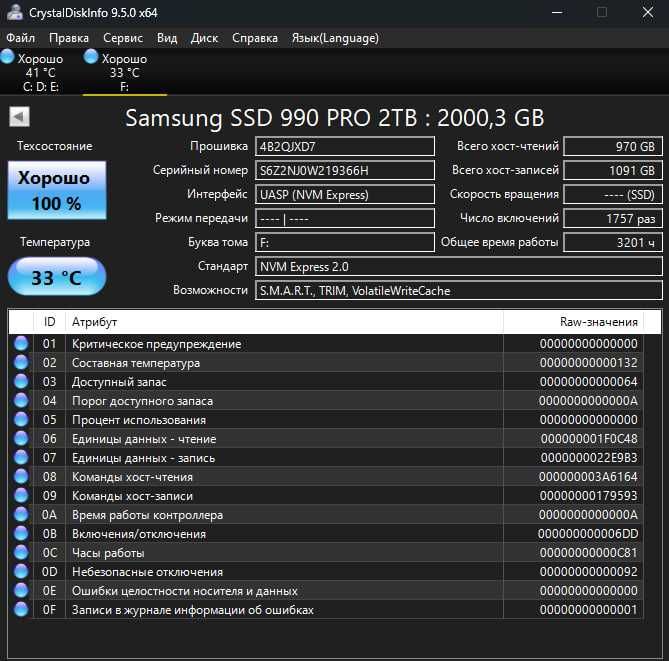Click status orb of attribute 0B

tap(21, 533)
